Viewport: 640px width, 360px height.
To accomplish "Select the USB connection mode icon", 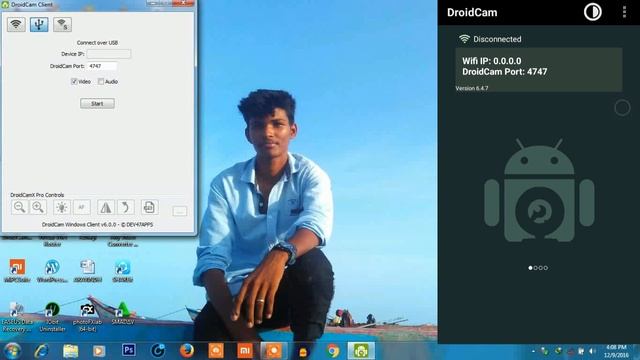I will [x=39, y=24].
